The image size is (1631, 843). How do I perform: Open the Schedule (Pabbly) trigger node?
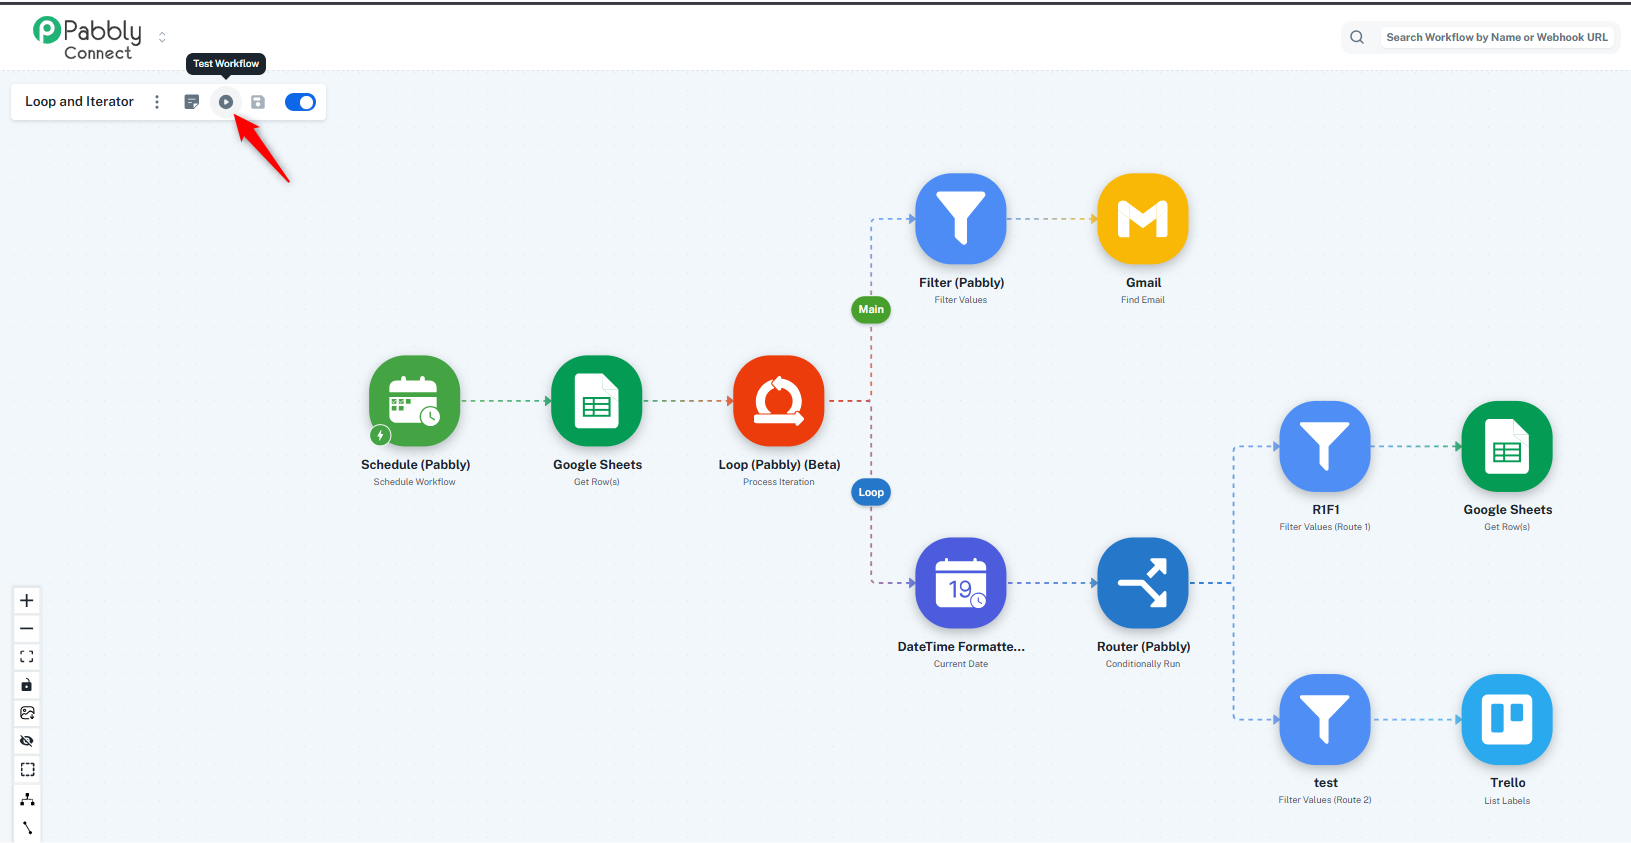tap(414, 401)
